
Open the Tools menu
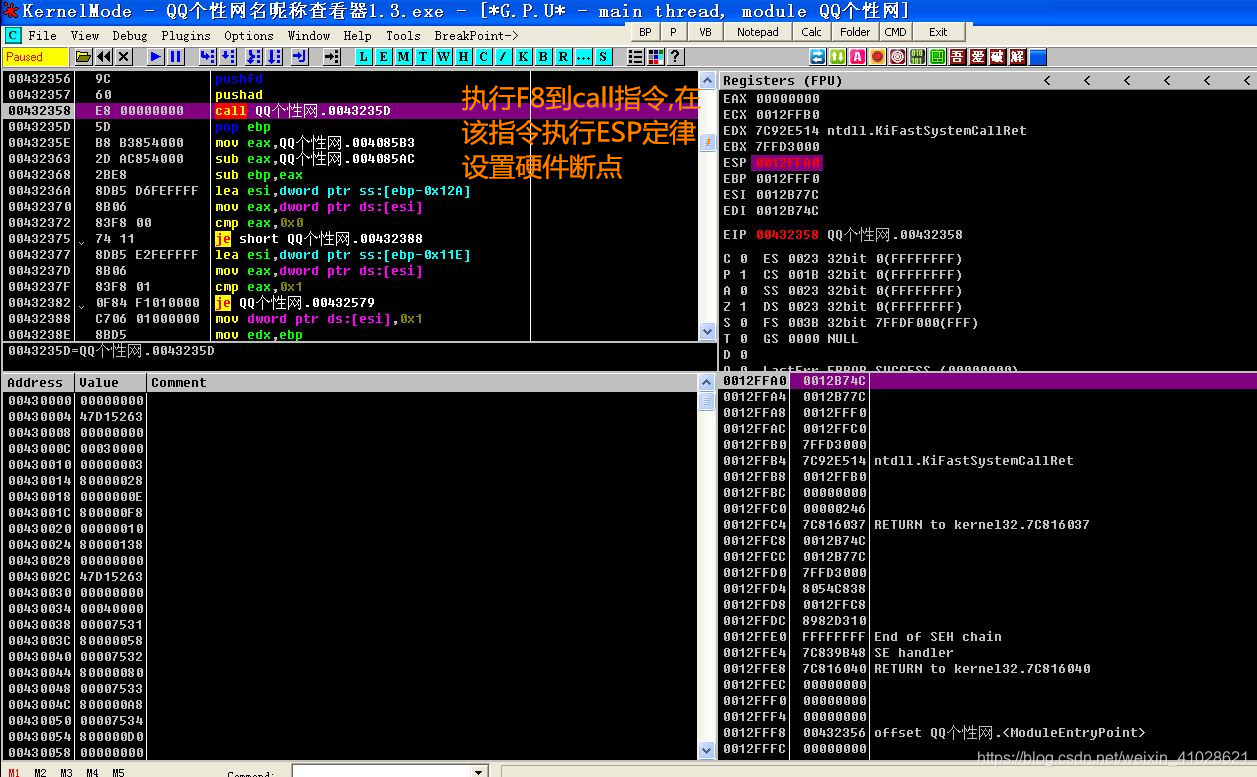[403, 35]
